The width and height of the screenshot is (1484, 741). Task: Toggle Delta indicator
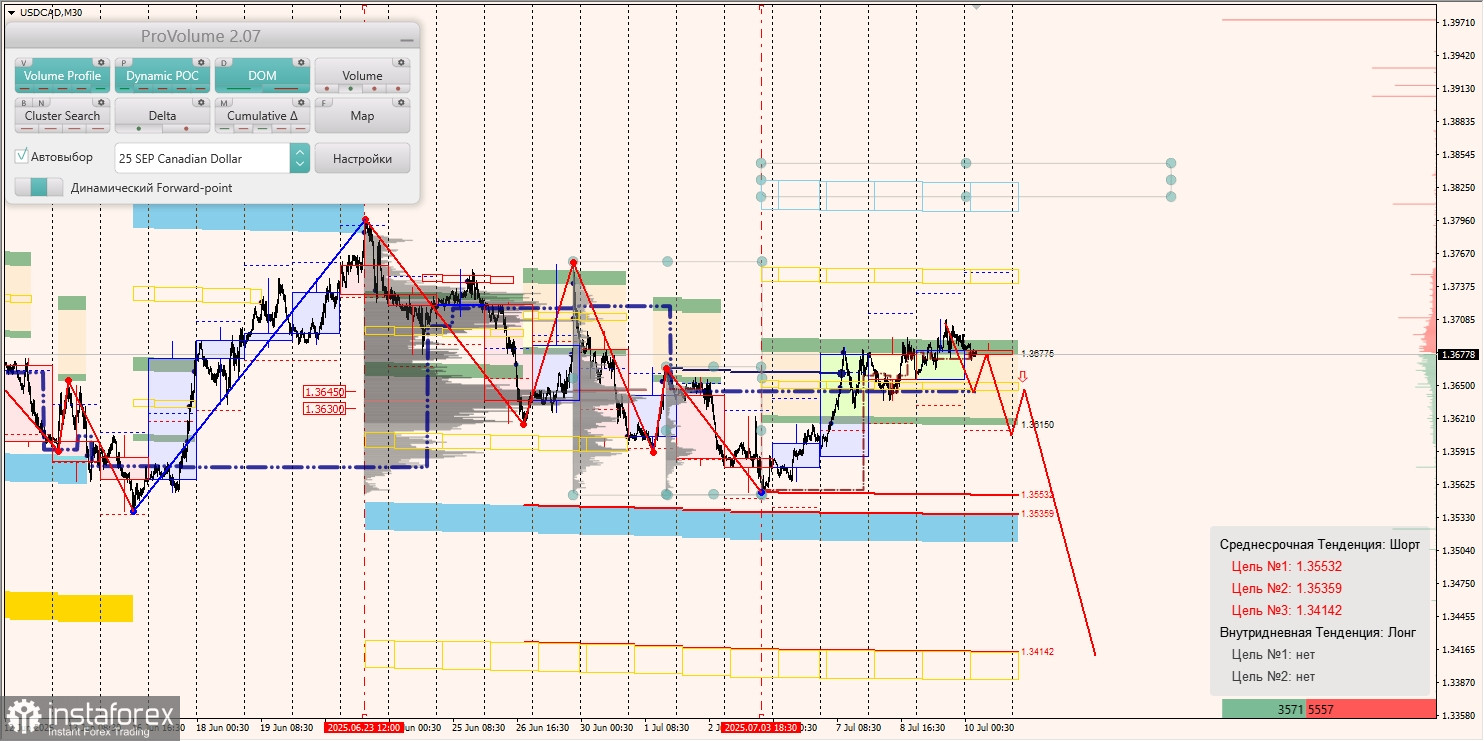coord(162,116)
